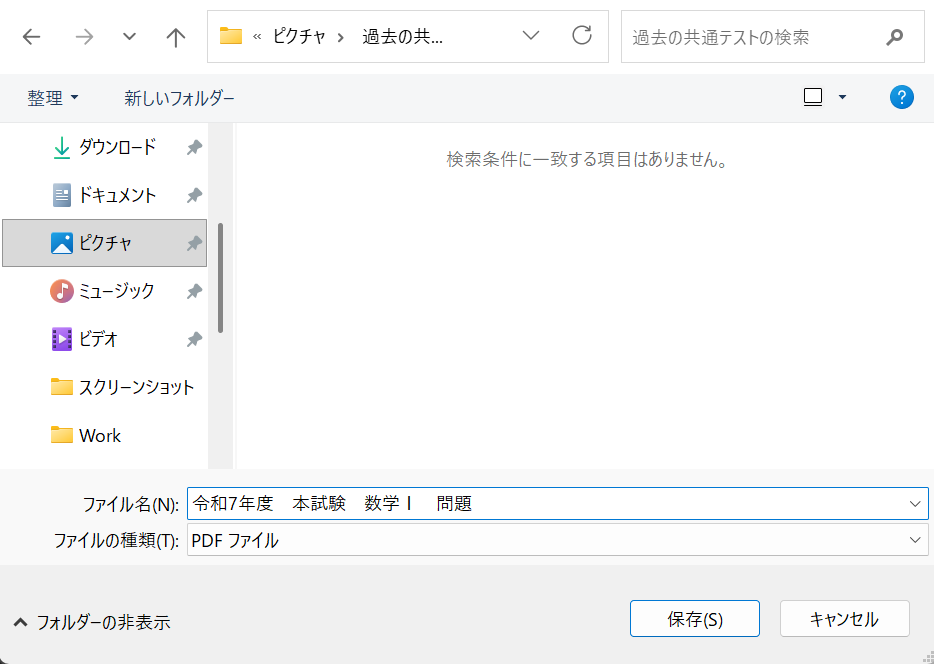Image resolution: width=934 pixels, height=664 pixels.
Task: Go up one folder level
Action: tap(175, 38)
